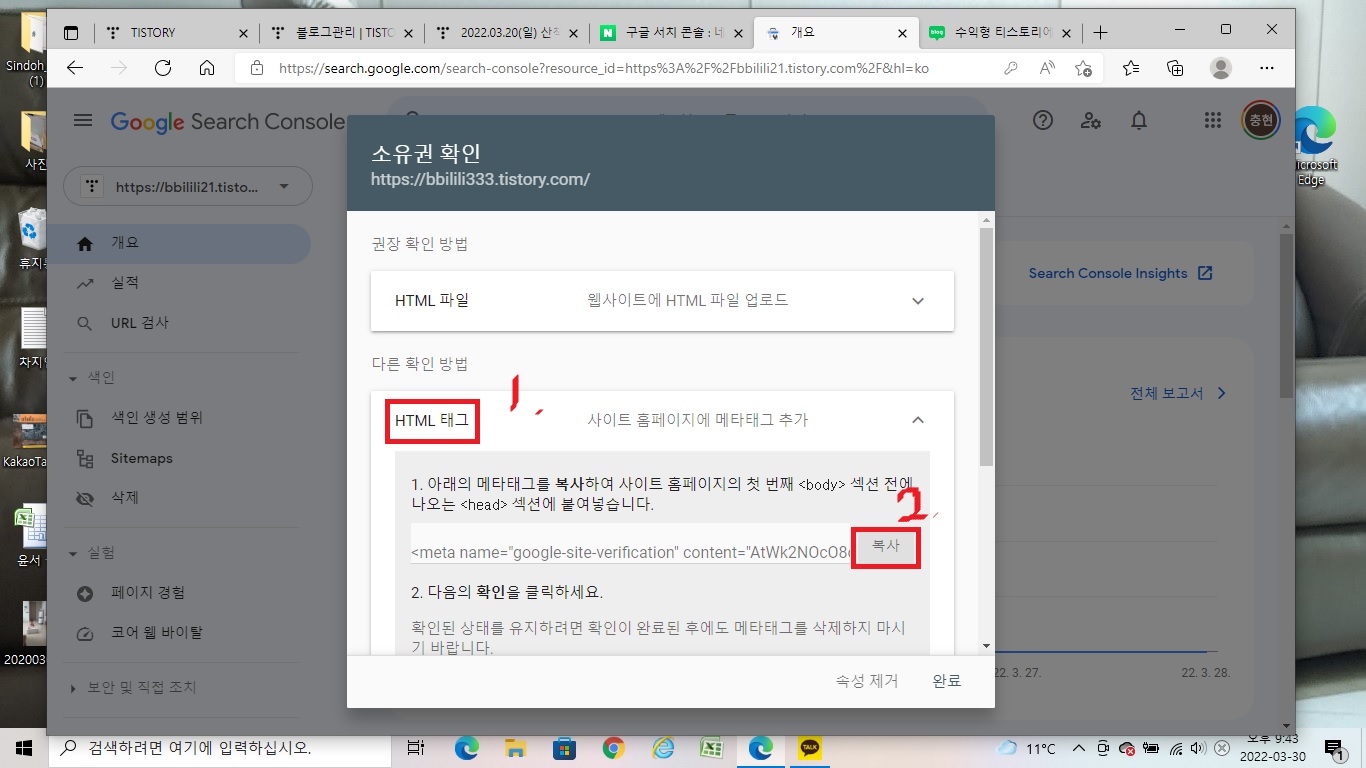Open the Search Console hamburger menu
This screenshot has width=1366, height=768.
(x=83, y=121)
